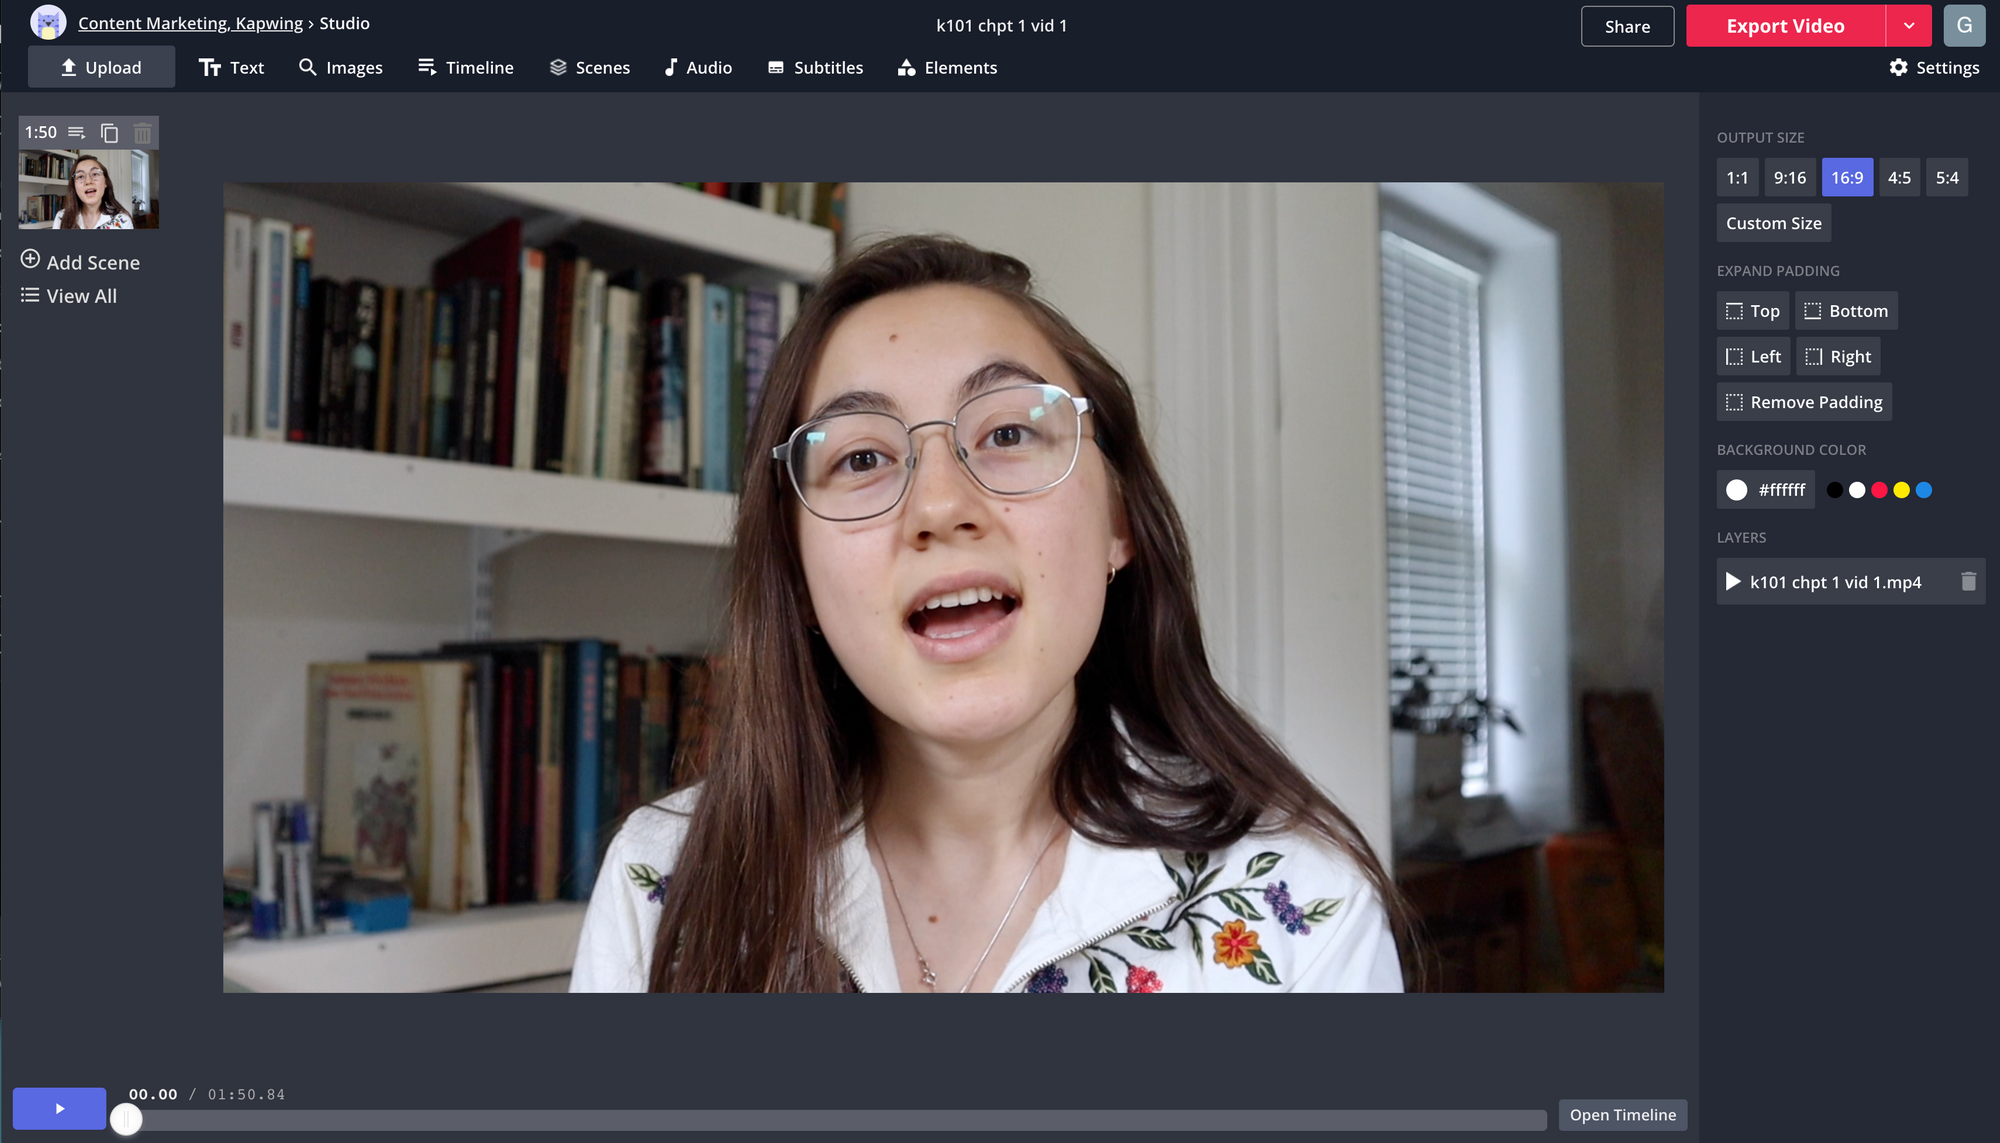Open the Custom Size options

point(1773,223)
